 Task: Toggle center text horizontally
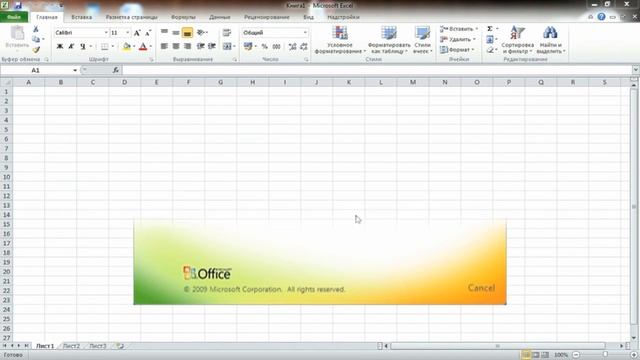(176, 47)
